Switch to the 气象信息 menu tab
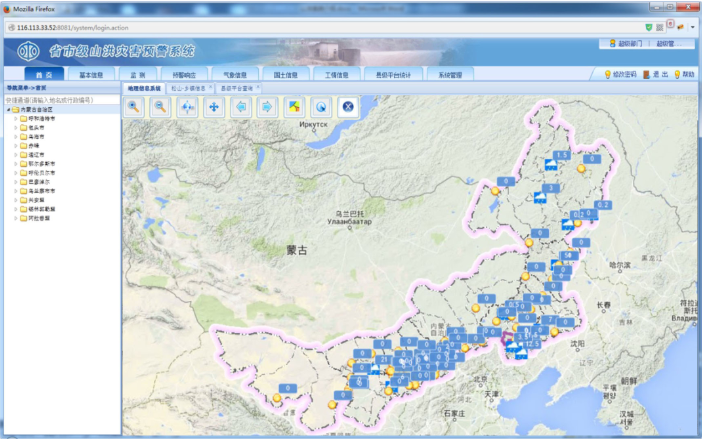 [233, 74]
